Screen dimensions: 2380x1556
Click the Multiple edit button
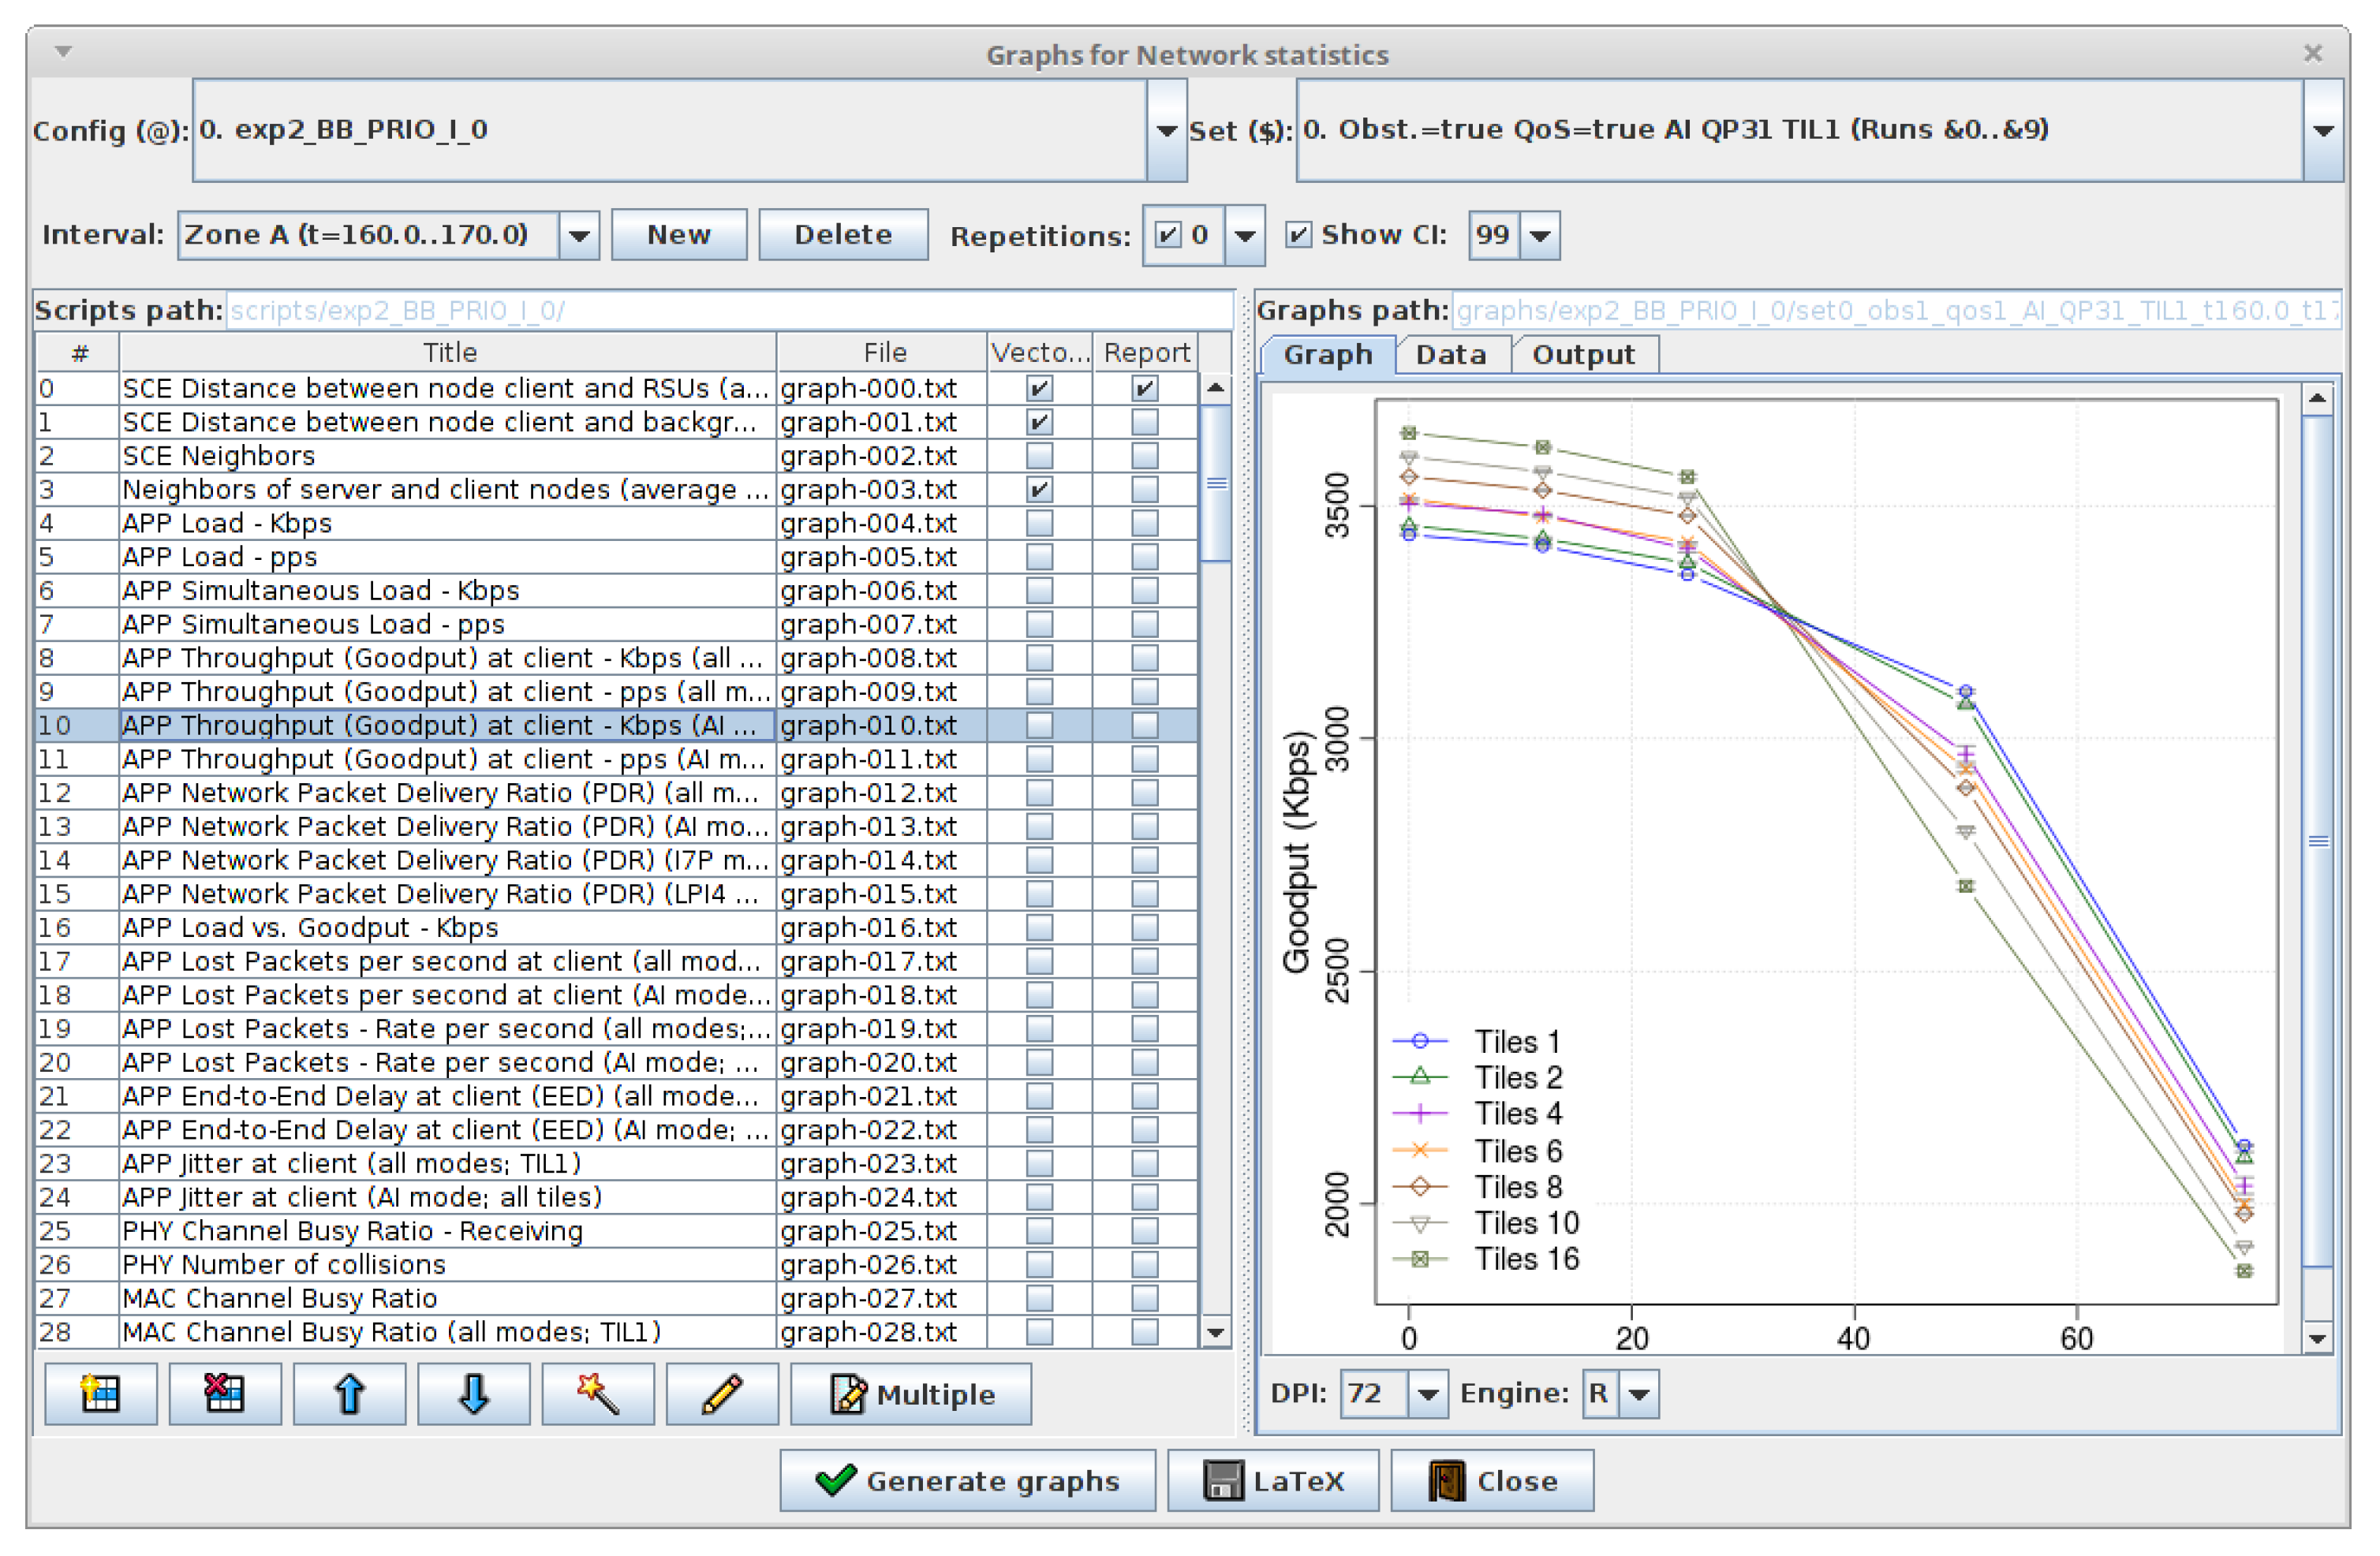(x=911, y=1393)
